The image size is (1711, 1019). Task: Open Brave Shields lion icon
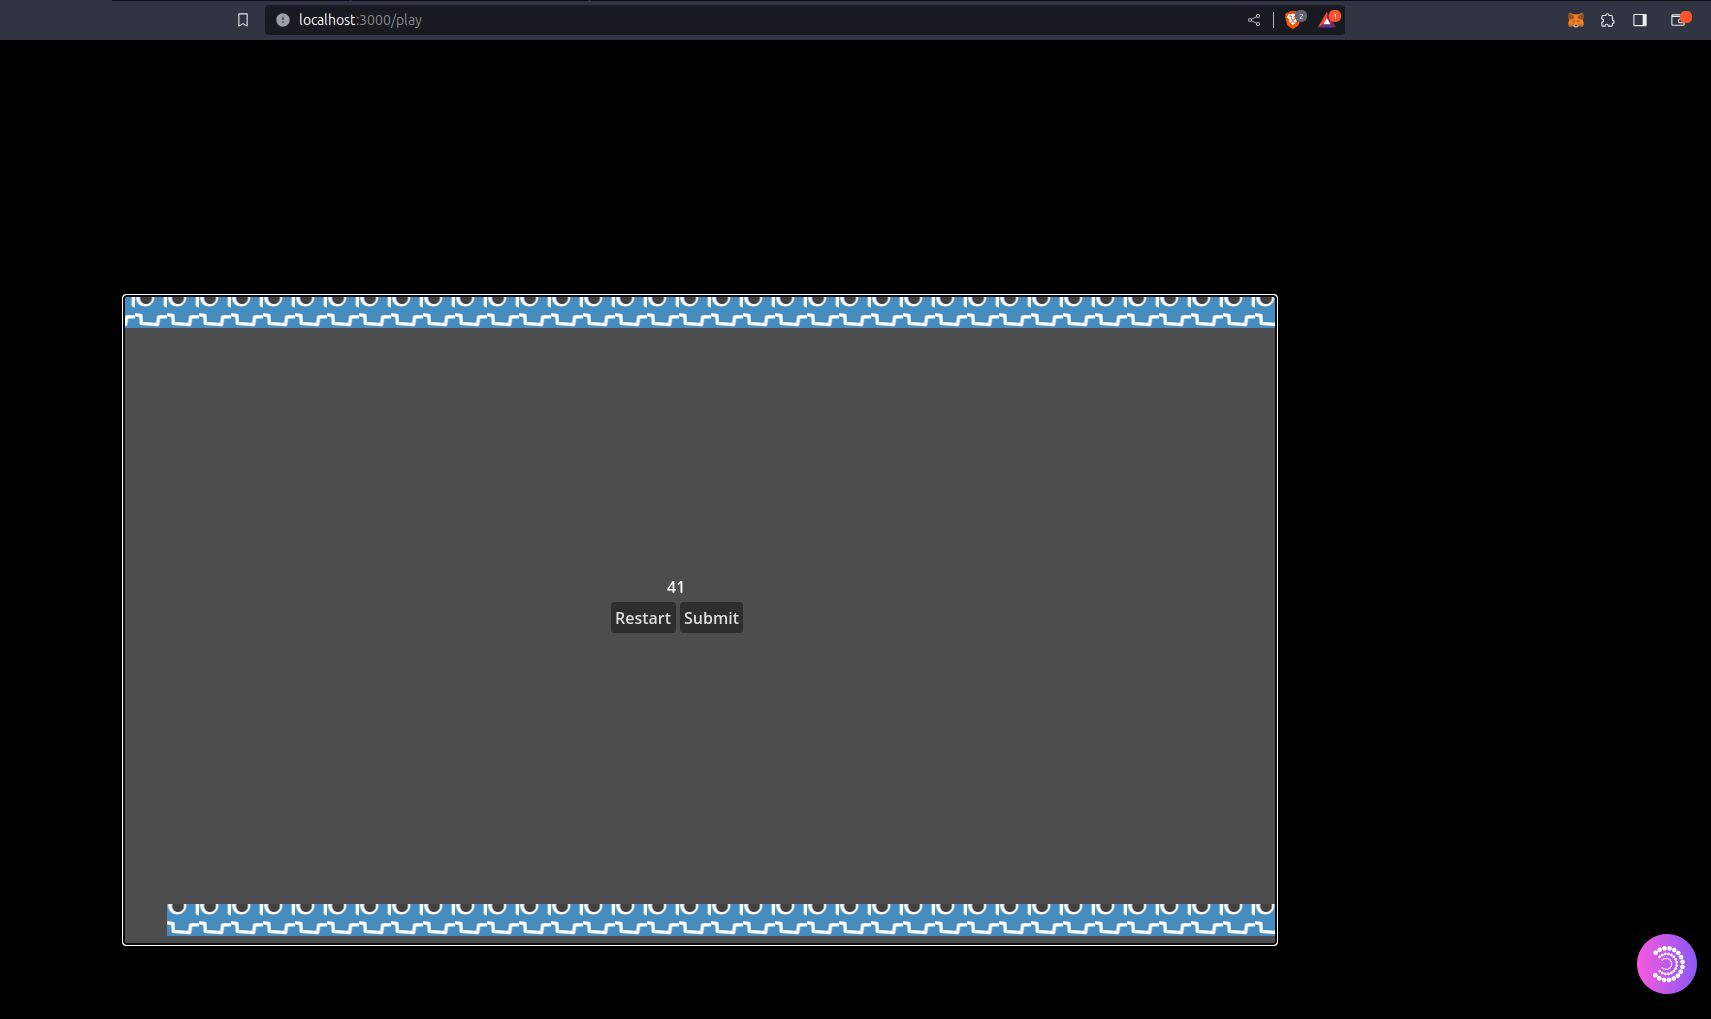pyautogui.click(x=1294, y=20)
